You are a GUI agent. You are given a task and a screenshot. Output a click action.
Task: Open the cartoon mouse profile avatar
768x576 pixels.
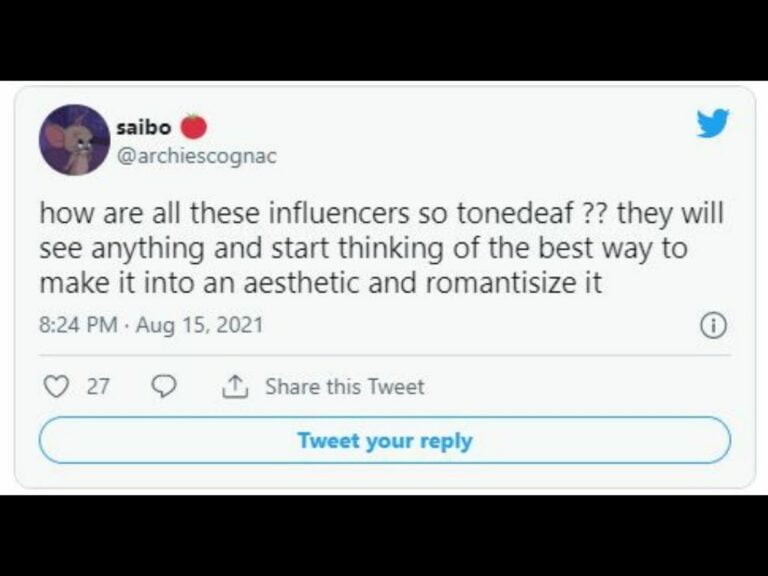[x=74, y=140]
